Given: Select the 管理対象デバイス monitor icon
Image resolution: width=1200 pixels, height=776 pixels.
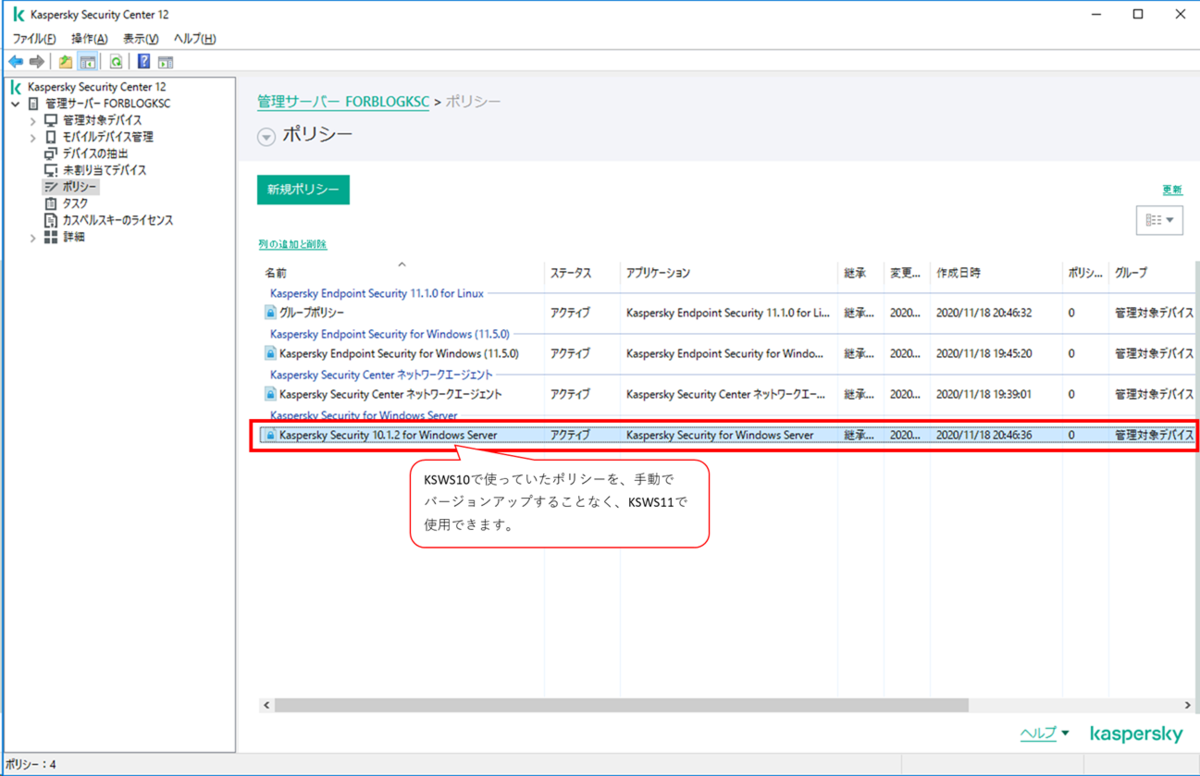Looking at the screenshot, I should point(51,120).
